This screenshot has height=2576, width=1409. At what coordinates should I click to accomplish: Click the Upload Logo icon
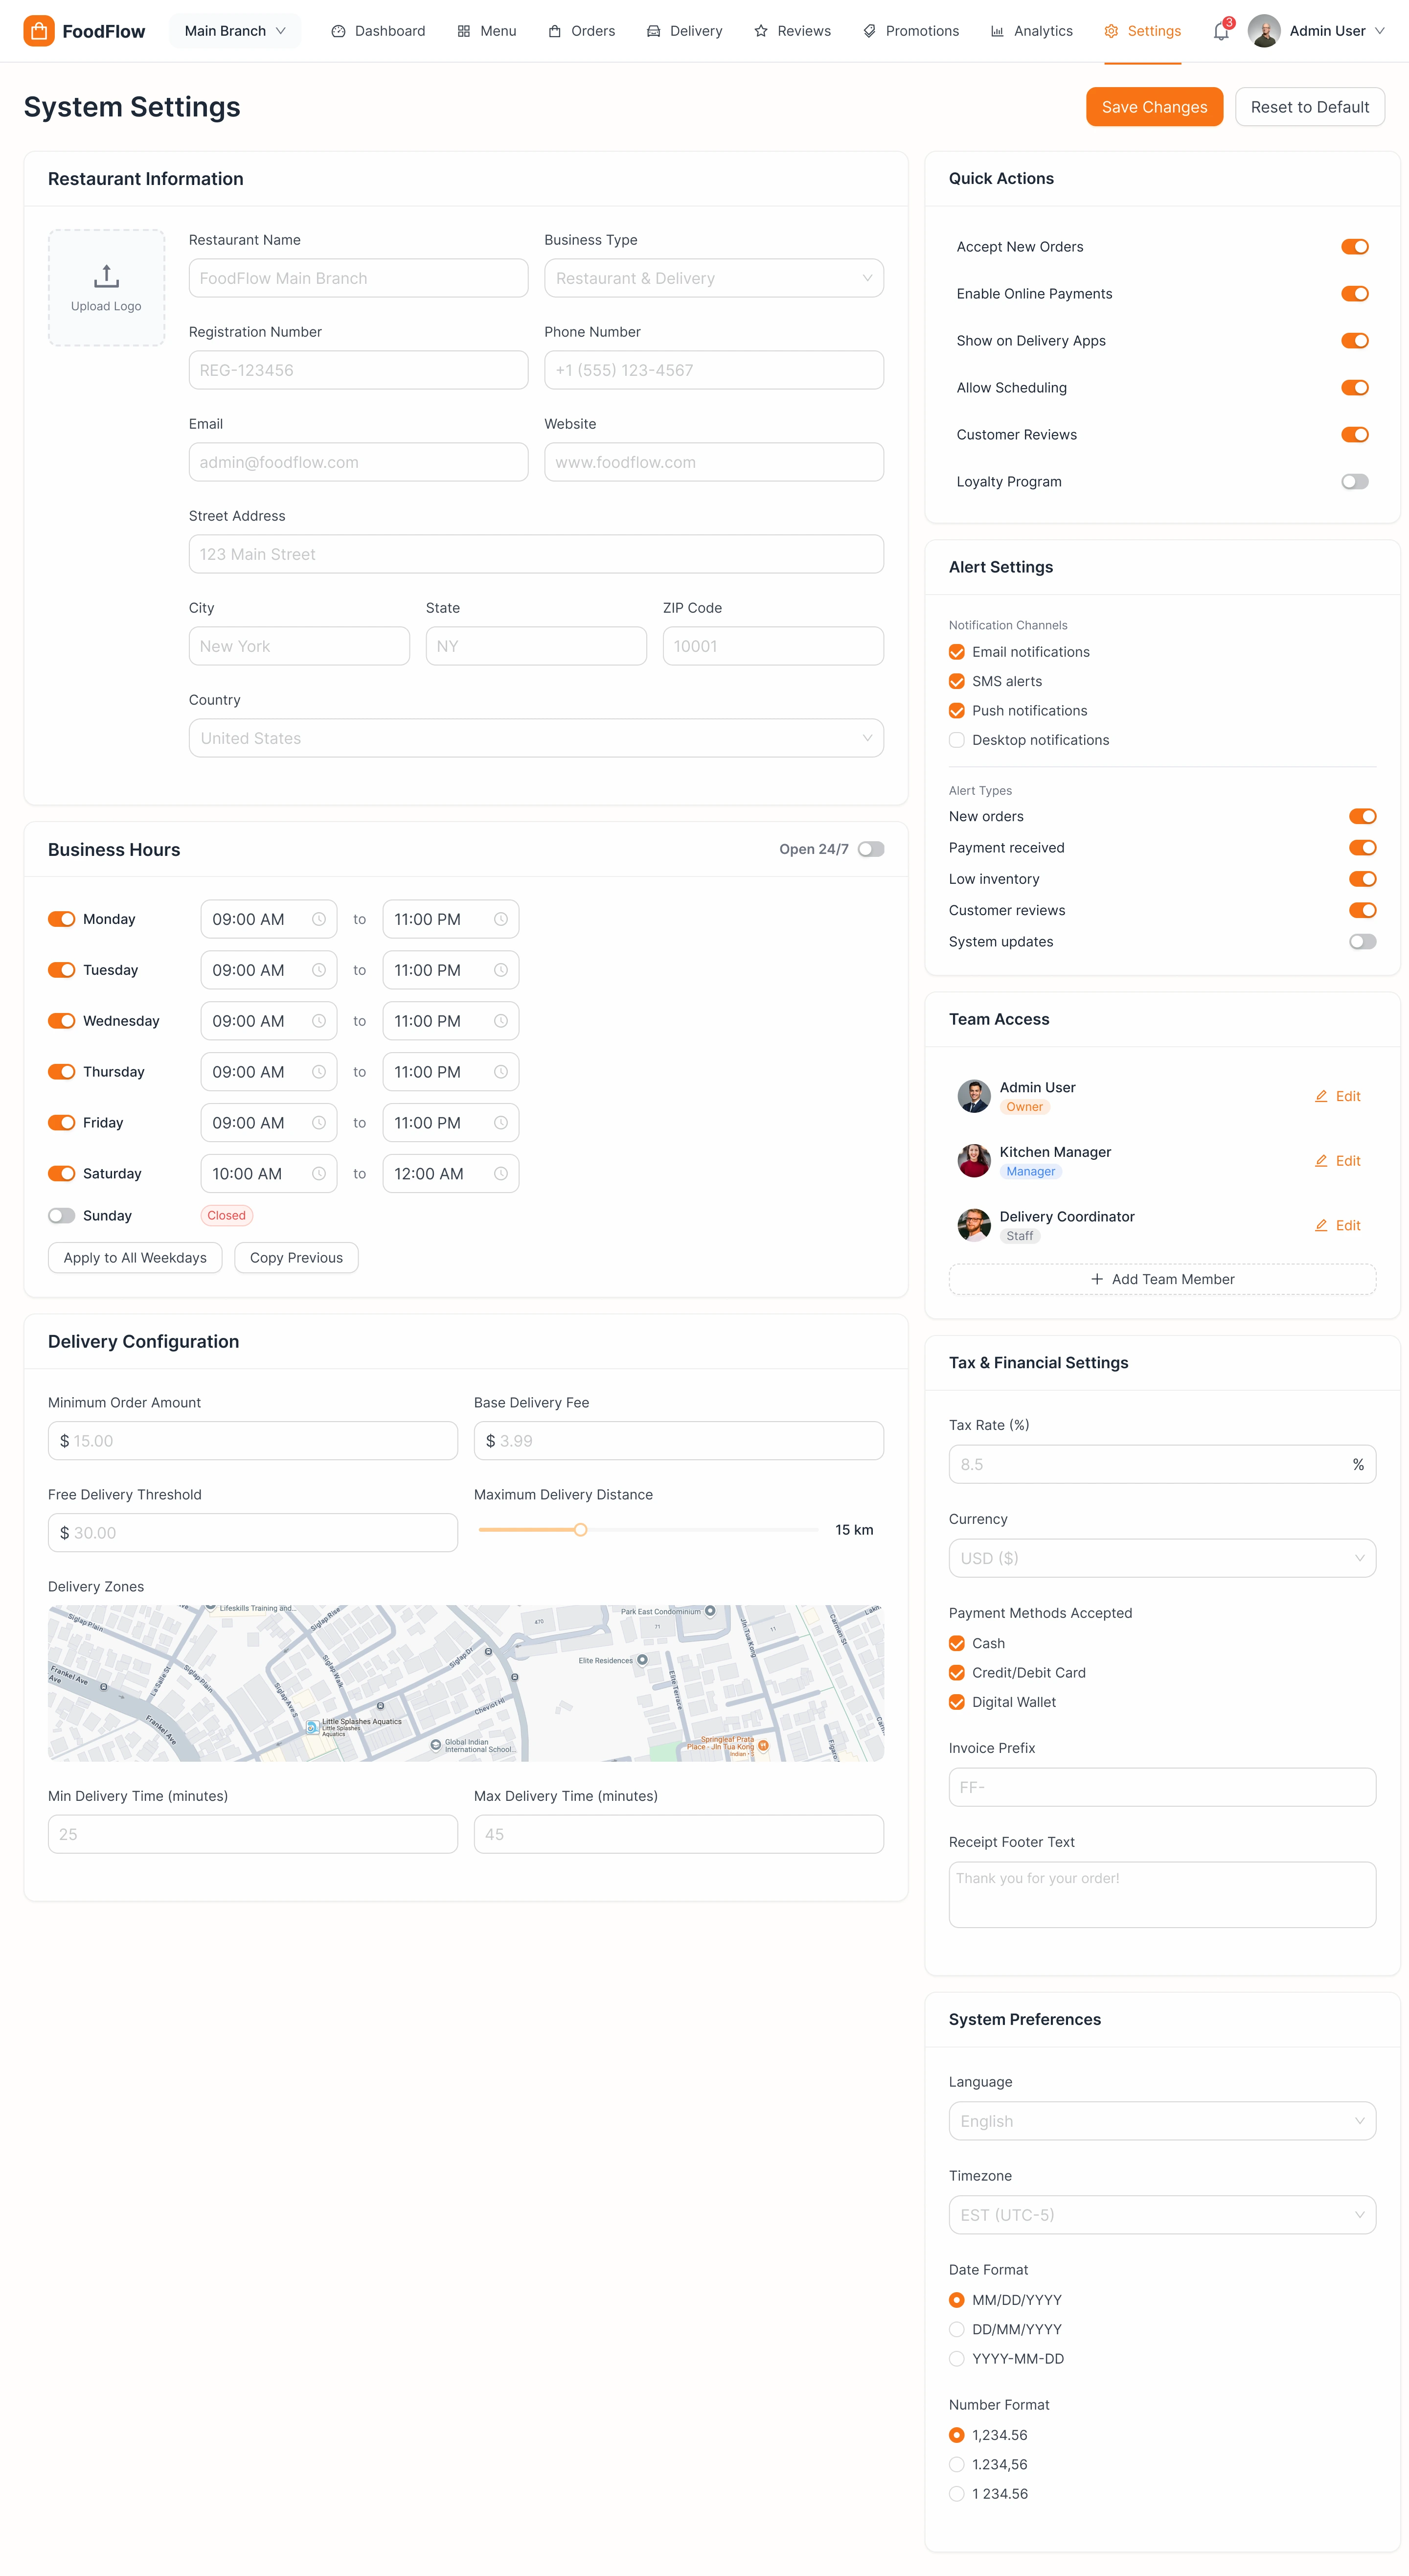pyautogui.click(x=106, y=276)
